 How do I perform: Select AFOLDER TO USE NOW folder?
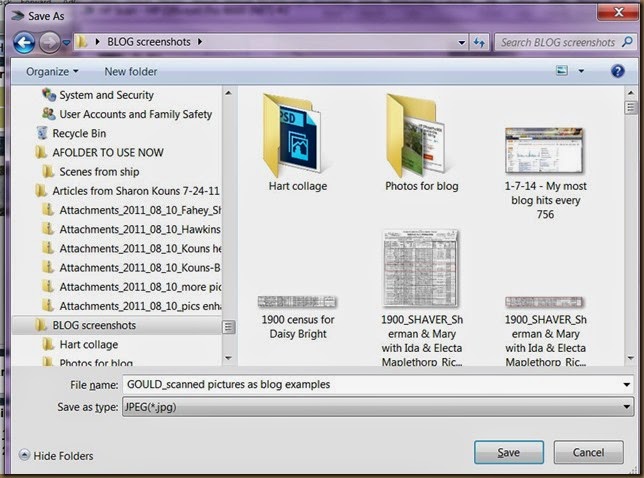pos(108,152)
